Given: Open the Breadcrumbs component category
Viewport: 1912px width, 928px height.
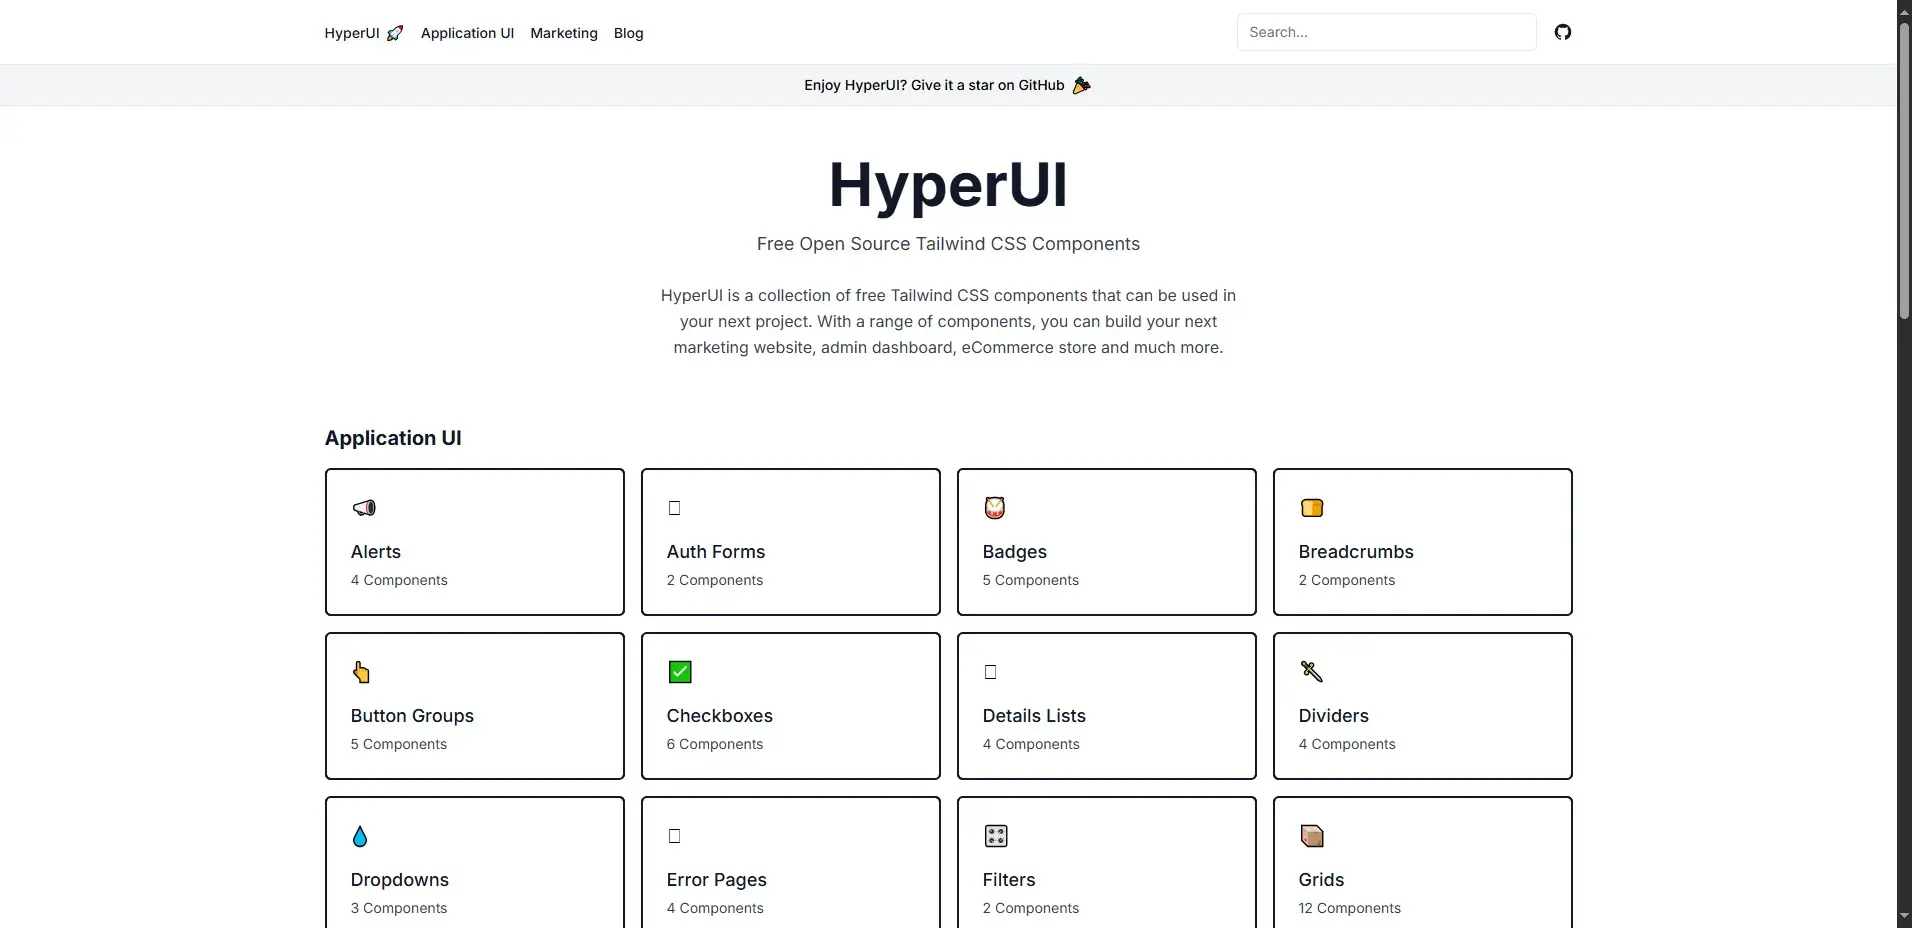Looking at the screenshot, I should click(x=1423, y=542).
